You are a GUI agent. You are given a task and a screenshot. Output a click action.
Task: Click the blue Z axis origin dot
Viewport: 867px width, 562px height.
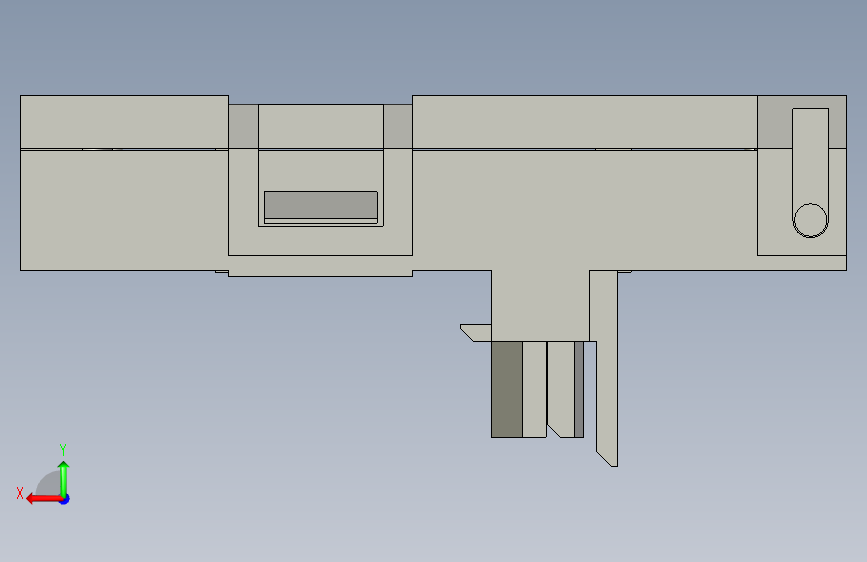65,499
